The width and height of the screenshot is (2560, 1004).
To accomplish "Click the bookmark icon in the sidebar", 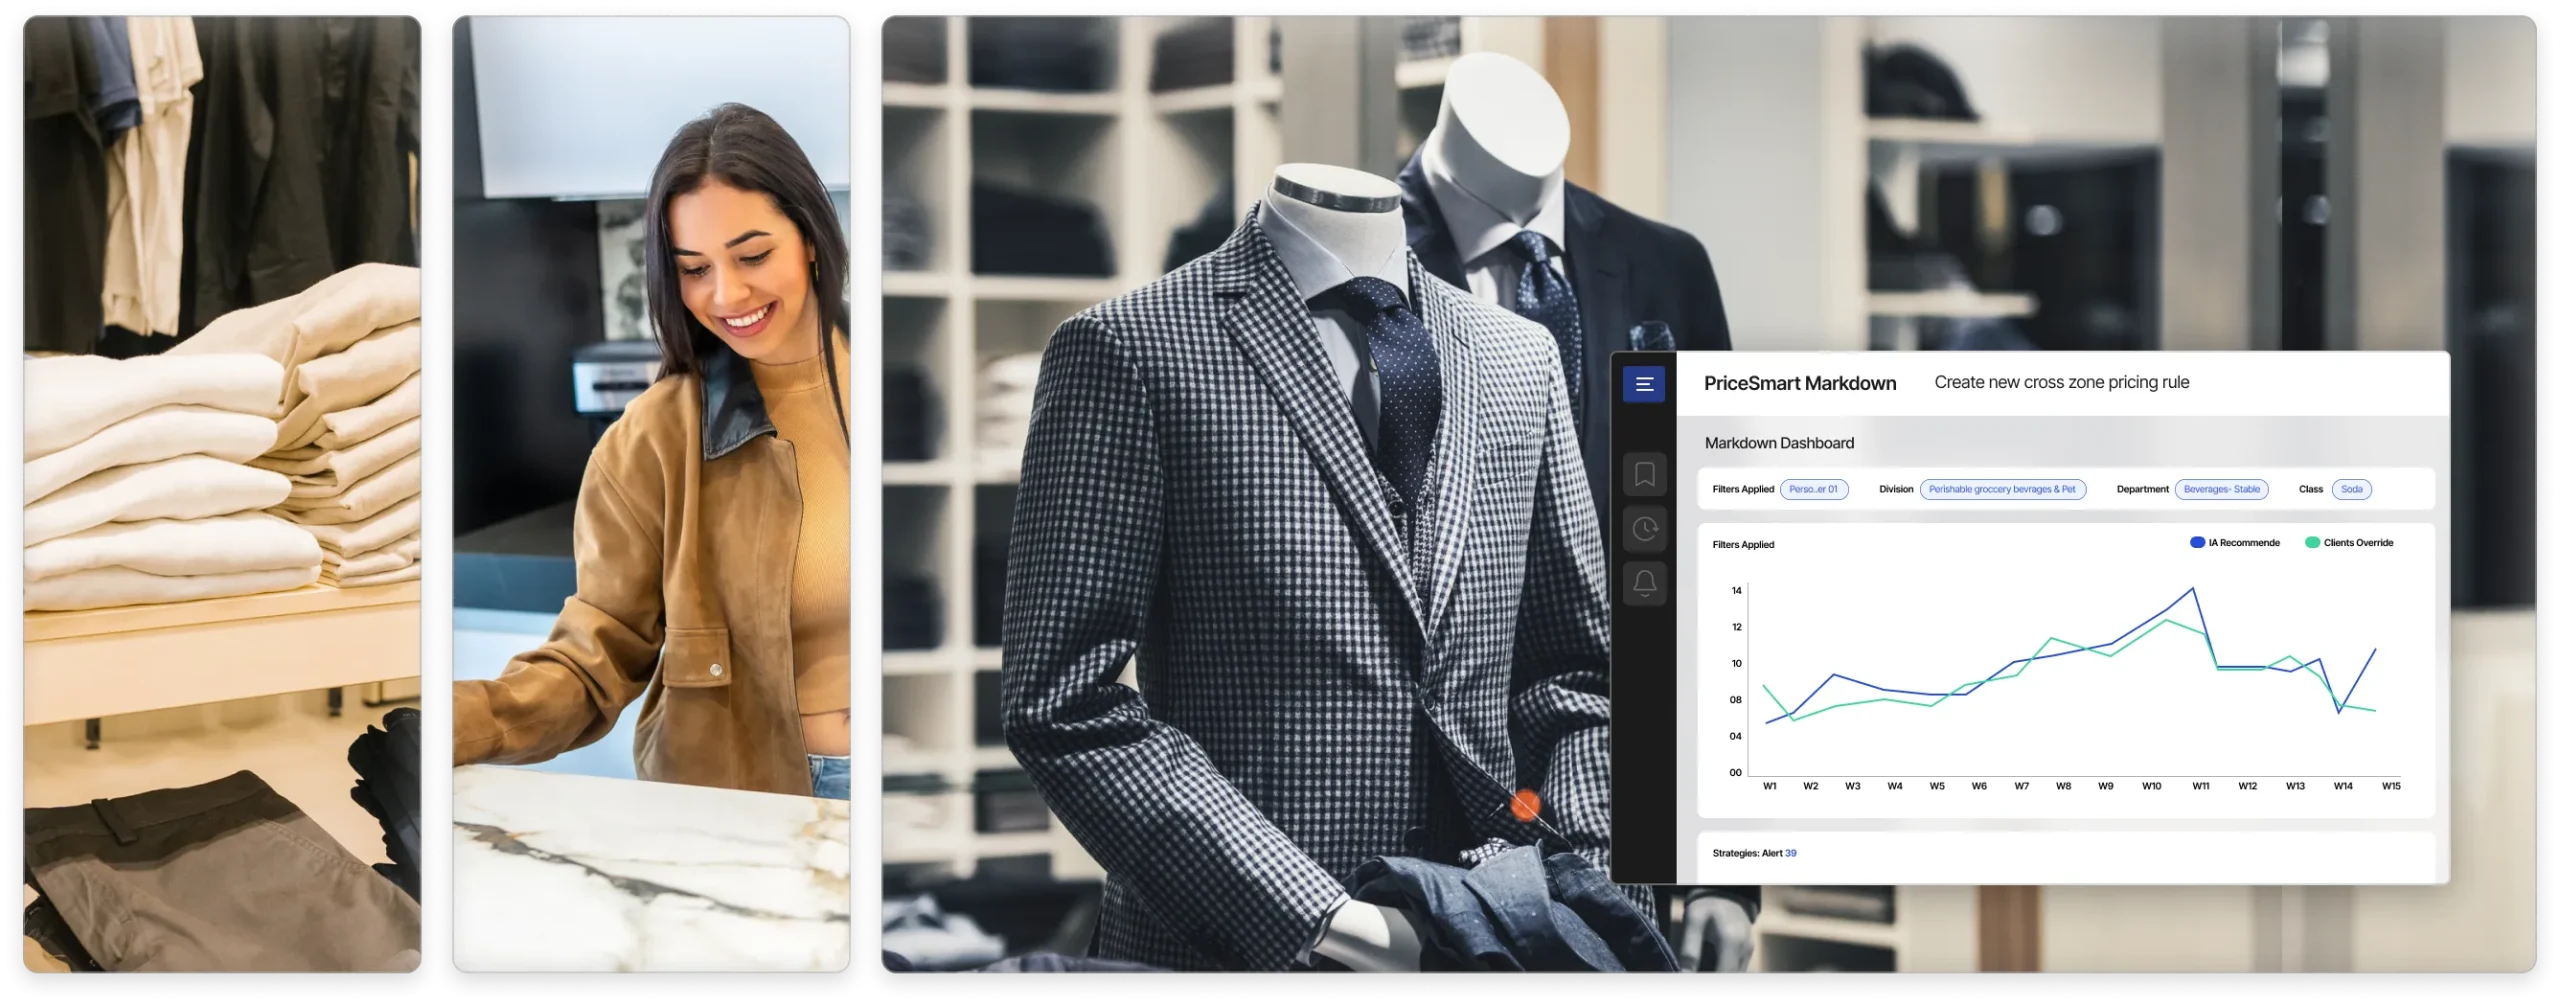I will [1644, 474].
